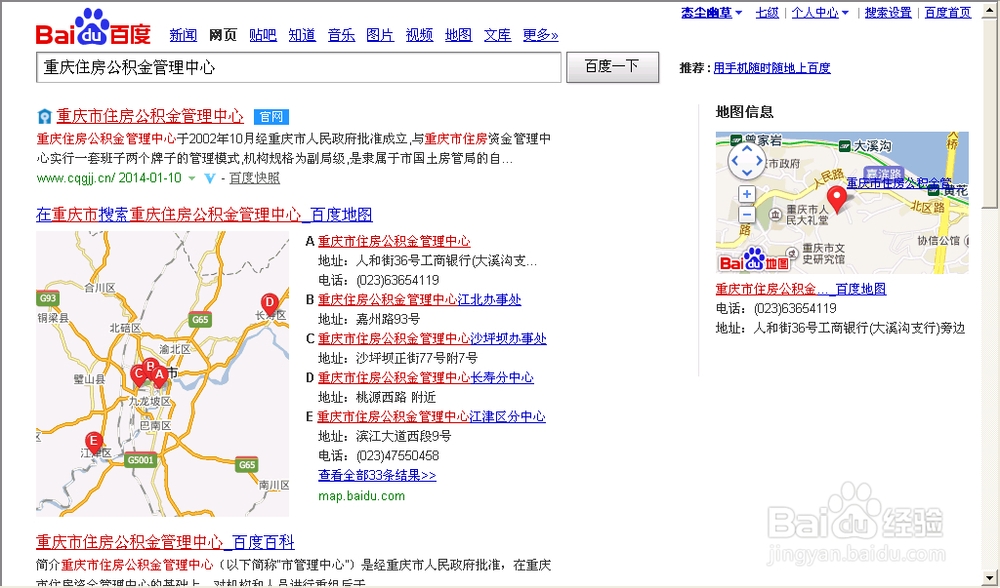
Task: Click G93 highway badge on map
Action: tap(48, 298)
